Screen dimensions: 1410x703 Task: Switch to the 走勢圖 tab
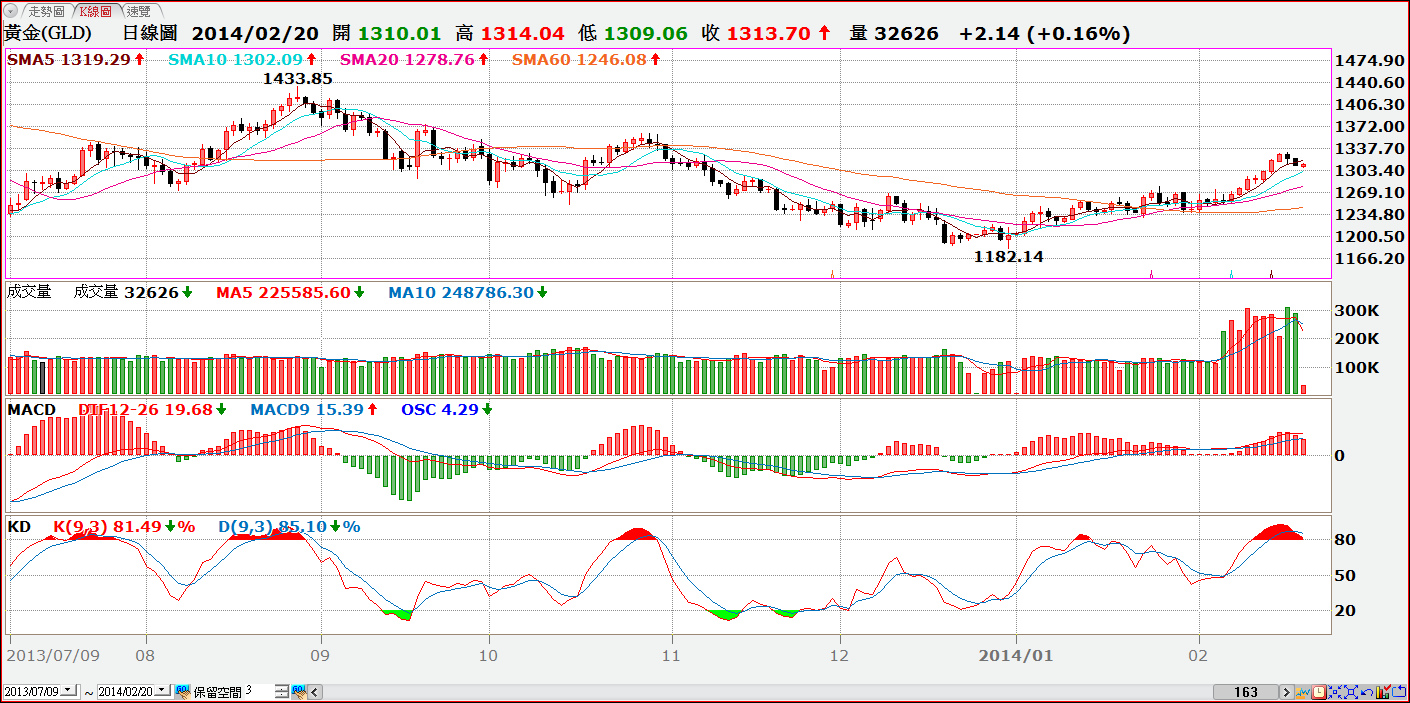pos(46,11)
